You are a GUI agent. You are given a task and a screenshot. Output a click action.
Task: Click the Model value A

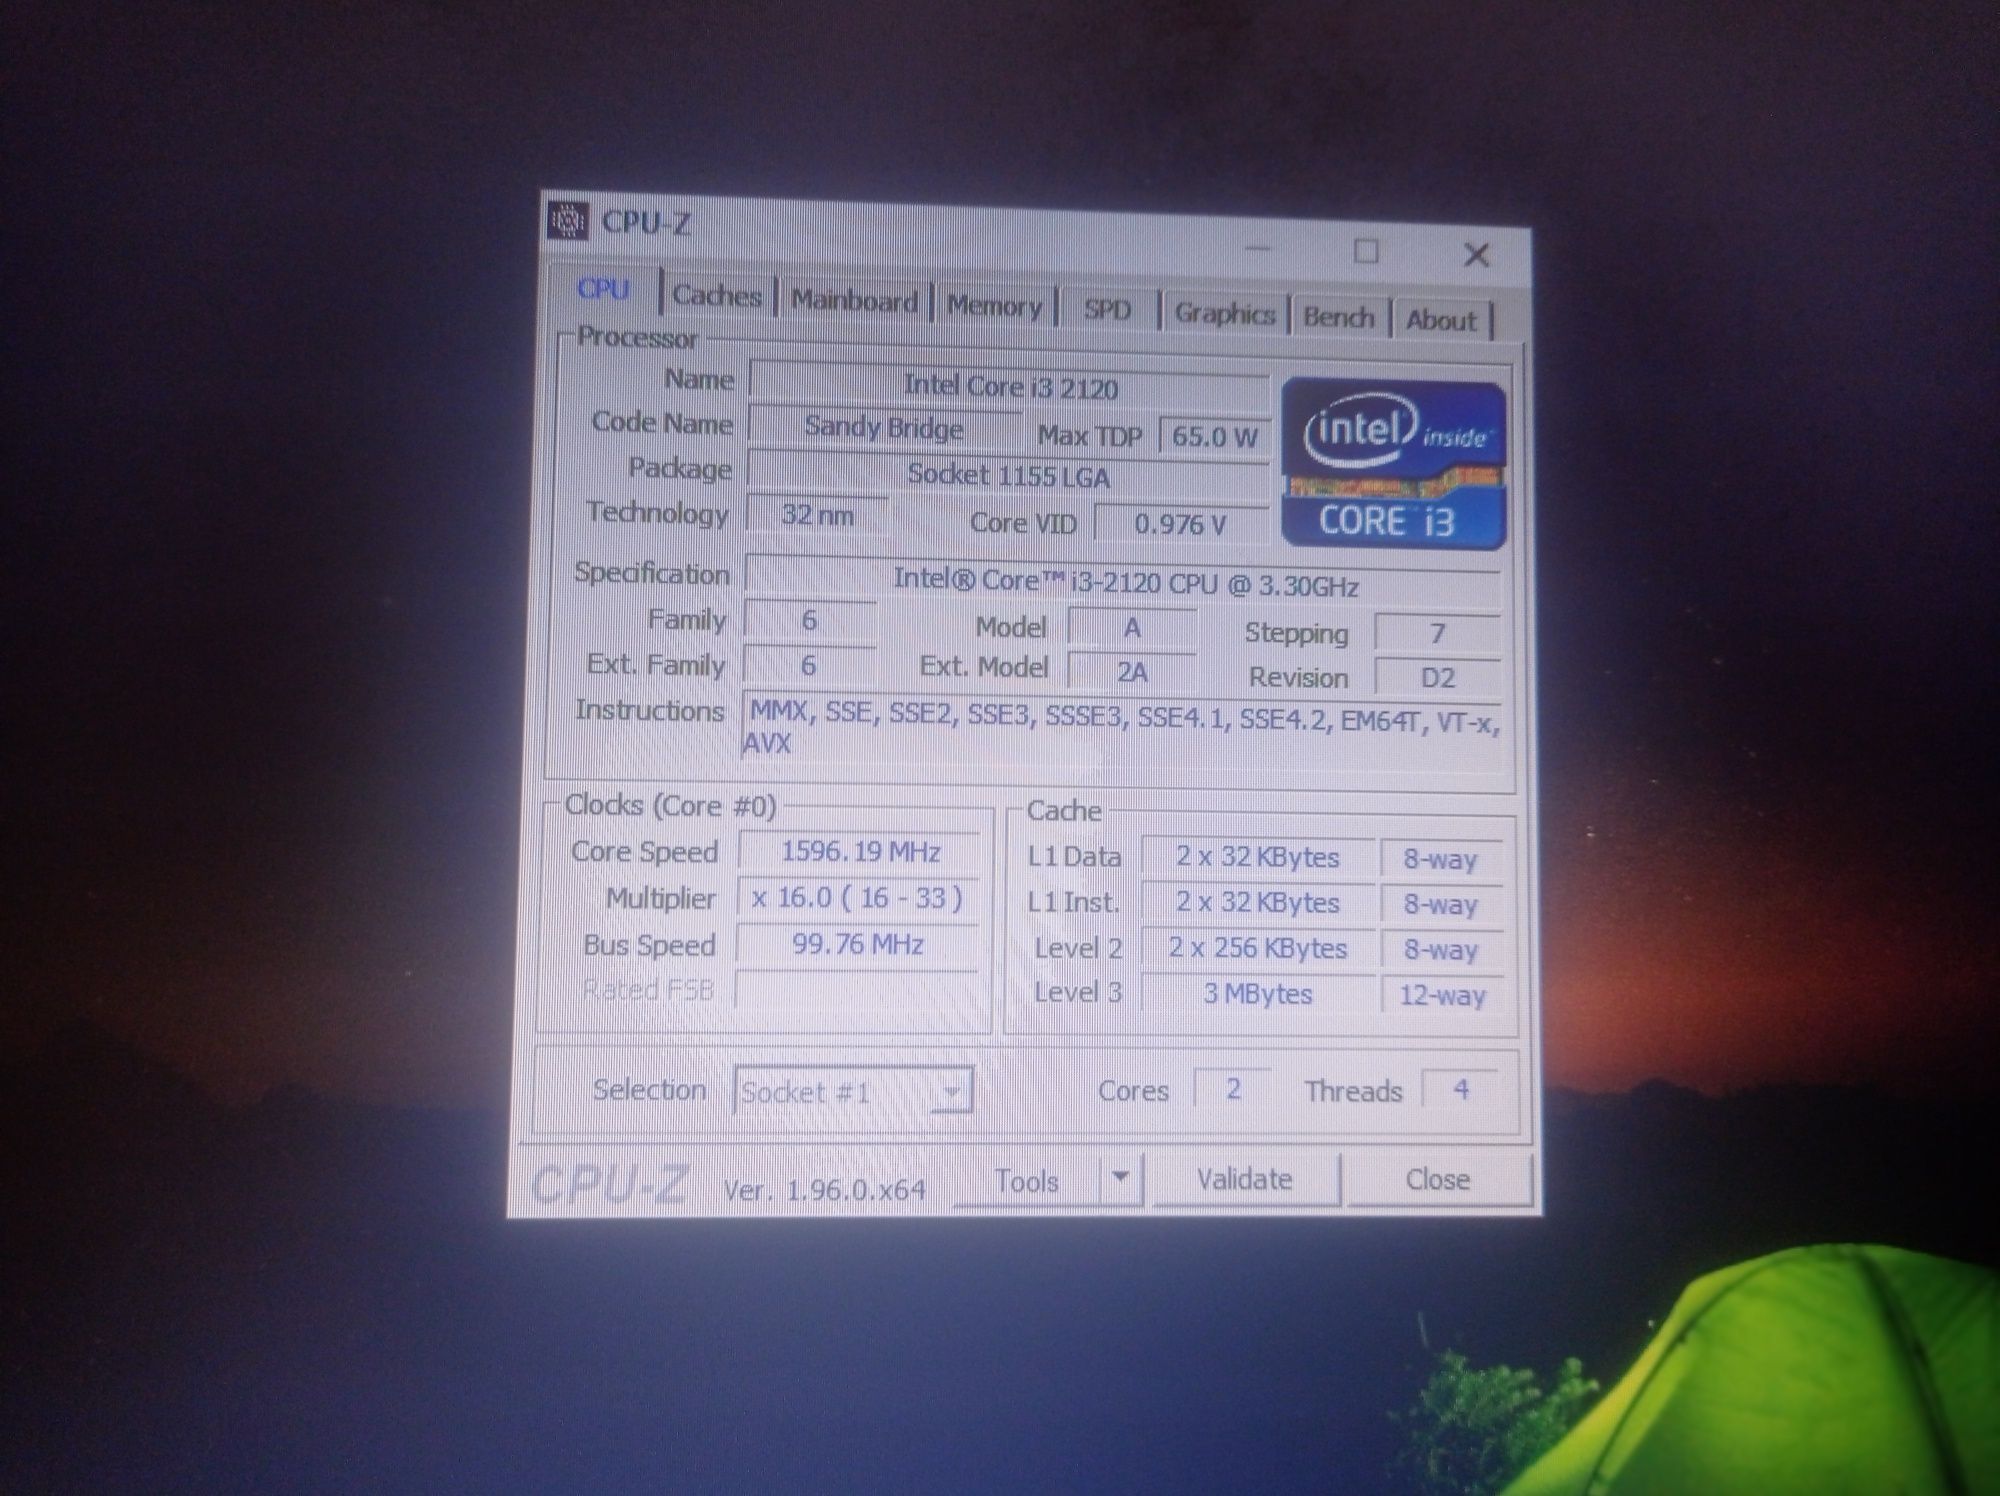pyautogui.click(x=1131, y=627)
